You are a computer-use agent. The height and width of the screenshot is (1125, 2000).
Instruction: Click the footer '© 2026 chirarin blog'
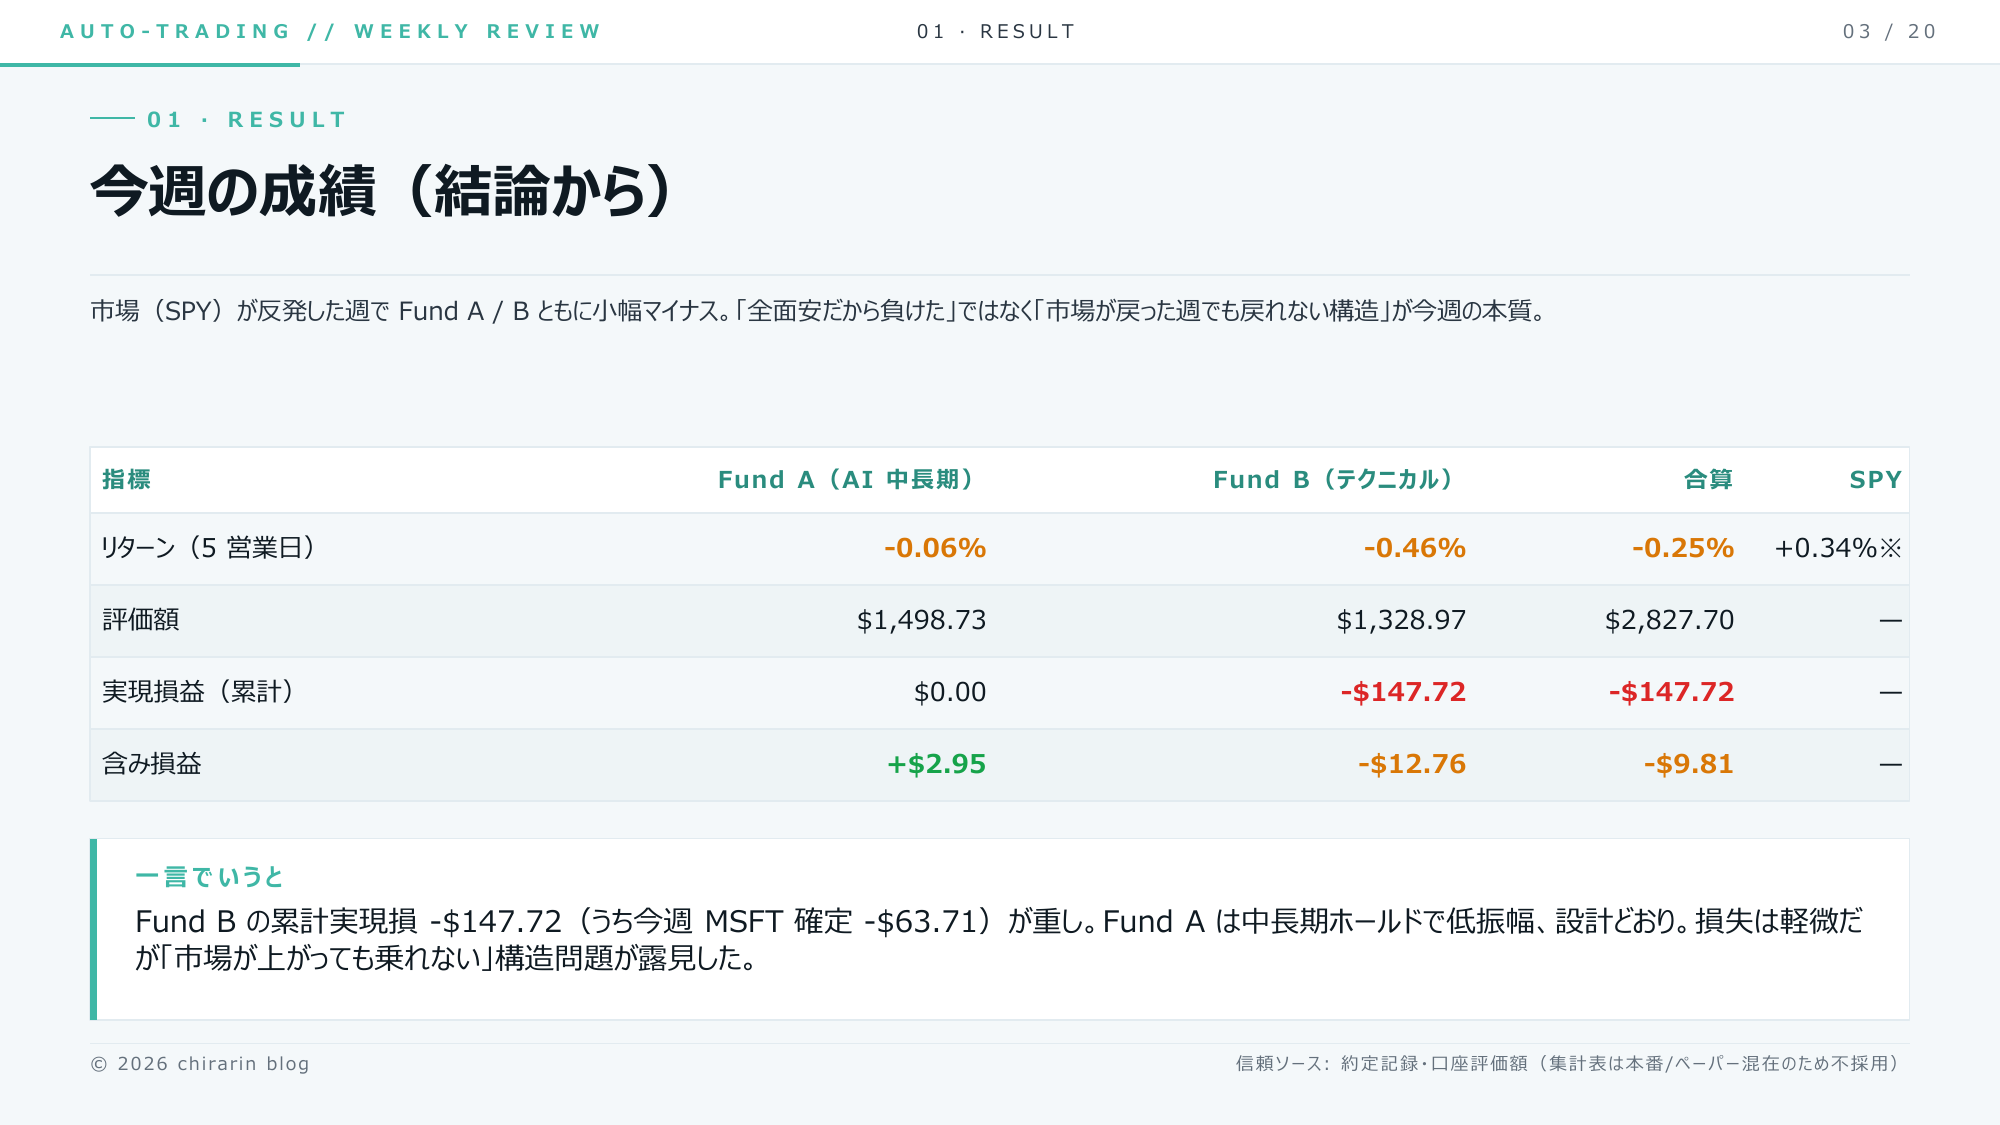point(200,1064)
